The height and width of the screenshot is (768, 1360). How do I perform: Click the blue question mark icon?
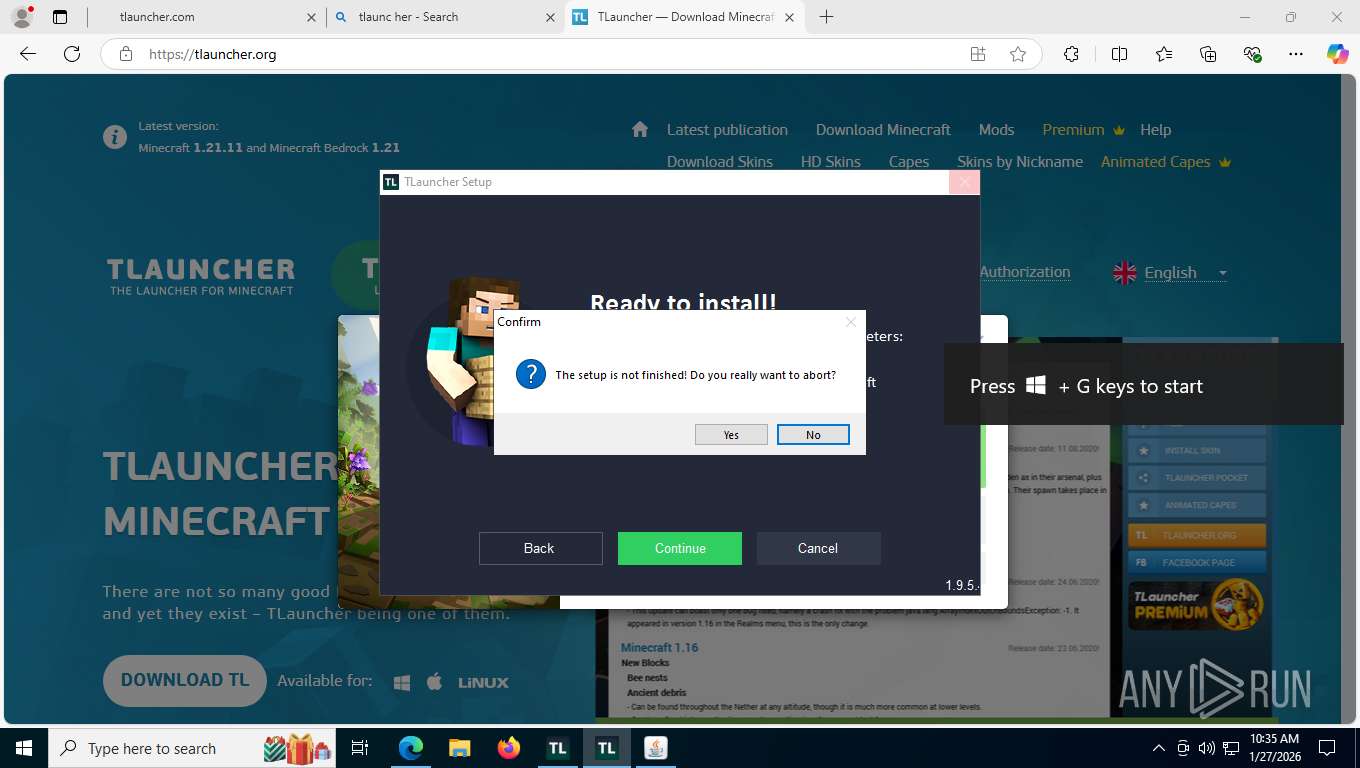[530, 375]
